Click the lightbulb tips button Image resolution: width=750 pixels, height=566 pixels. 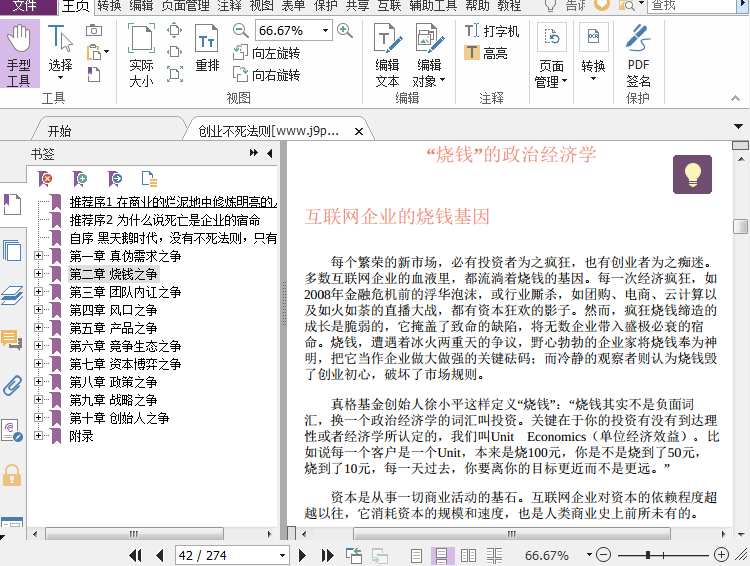692,174
